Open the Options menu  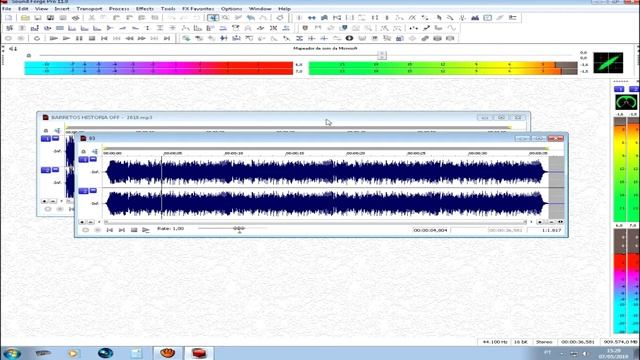(x=231, y=9)
